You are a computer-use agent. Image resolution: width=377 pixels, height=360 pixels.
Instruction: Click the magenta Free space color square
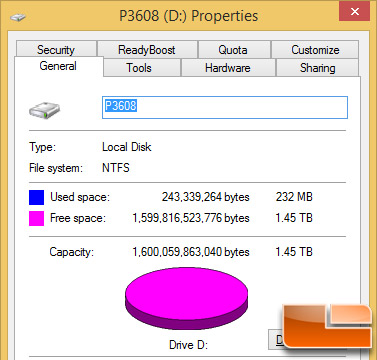[x=36, y=219]
